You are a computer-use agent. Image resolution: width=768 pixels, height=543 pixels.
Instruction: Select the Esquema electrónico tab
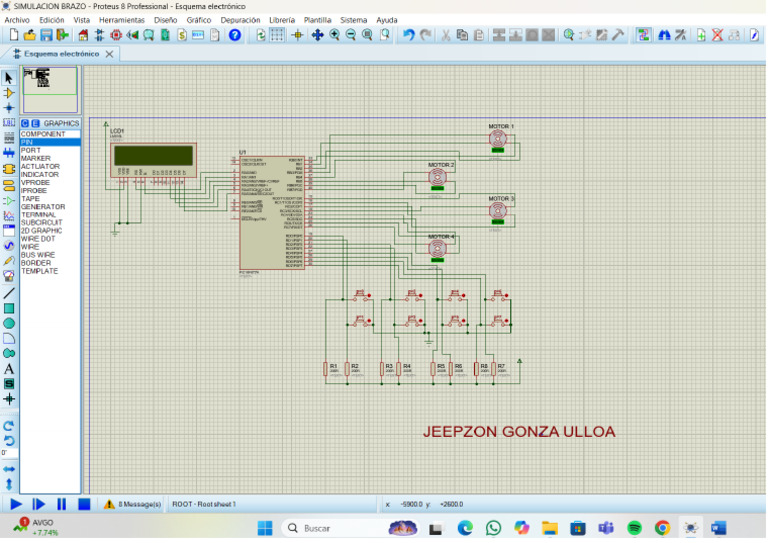(61, 54)
